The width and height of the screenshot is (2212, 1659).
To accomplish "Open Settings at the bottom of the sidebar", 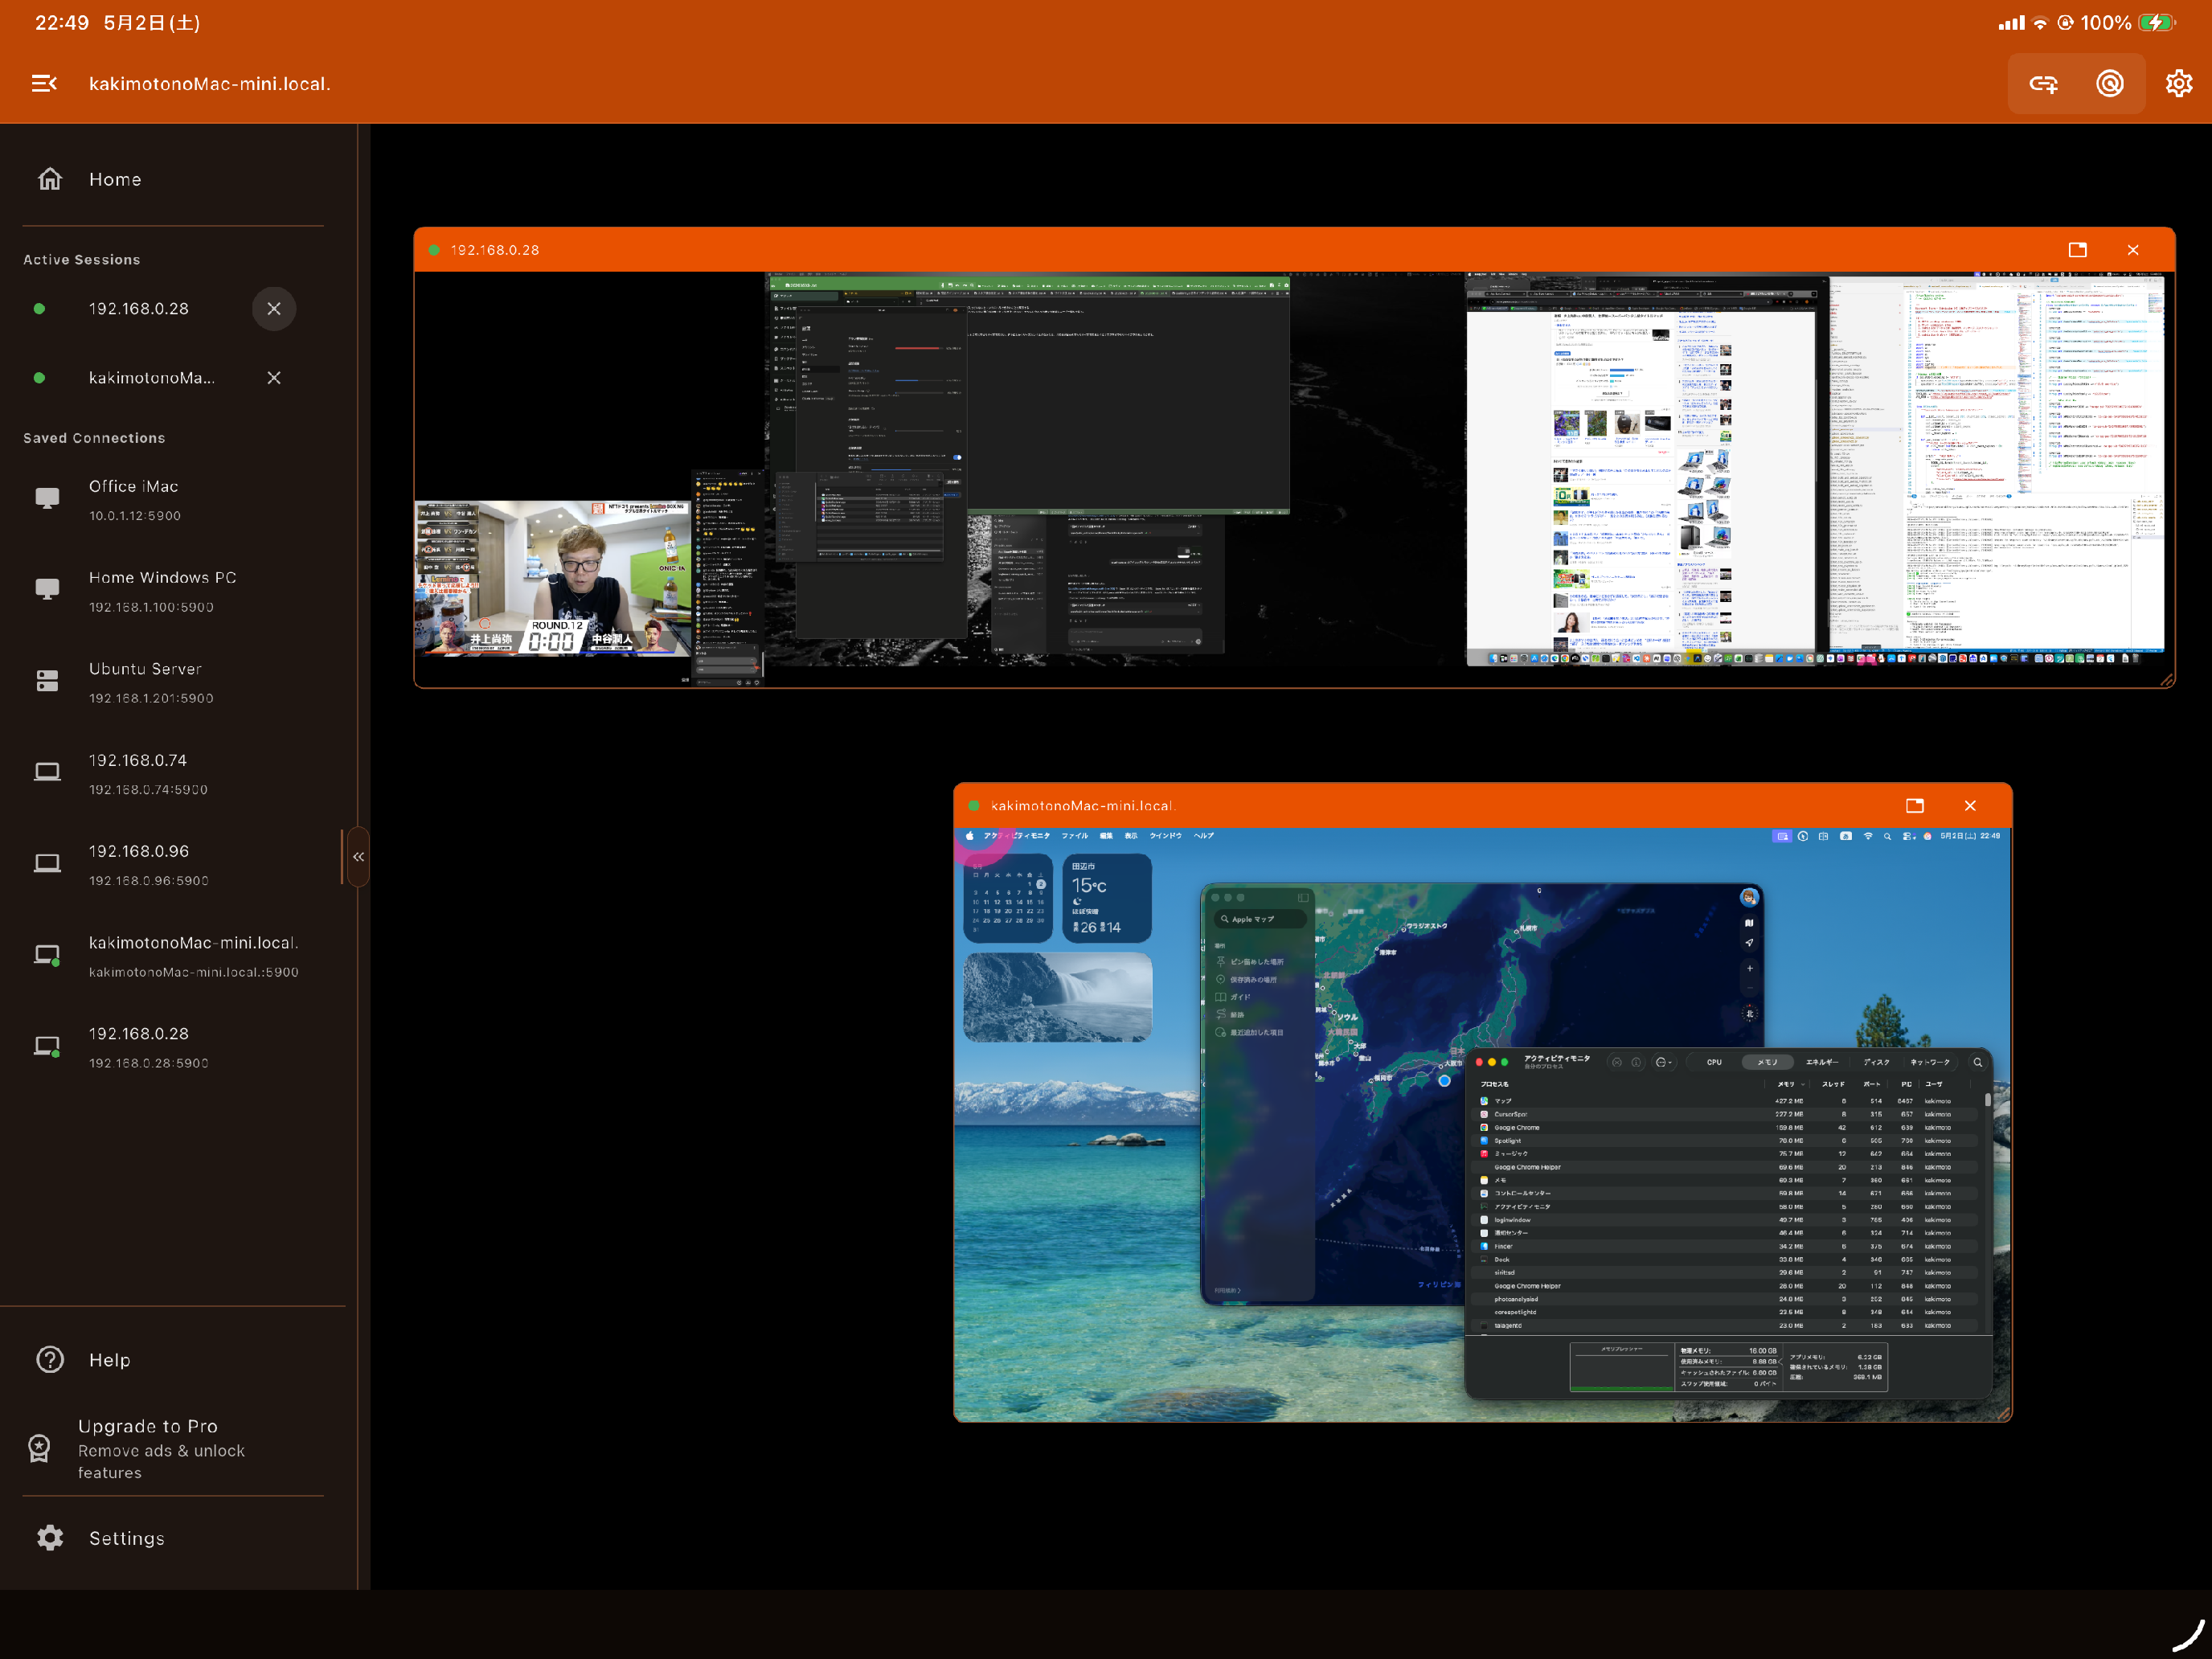I will 173,1538.
